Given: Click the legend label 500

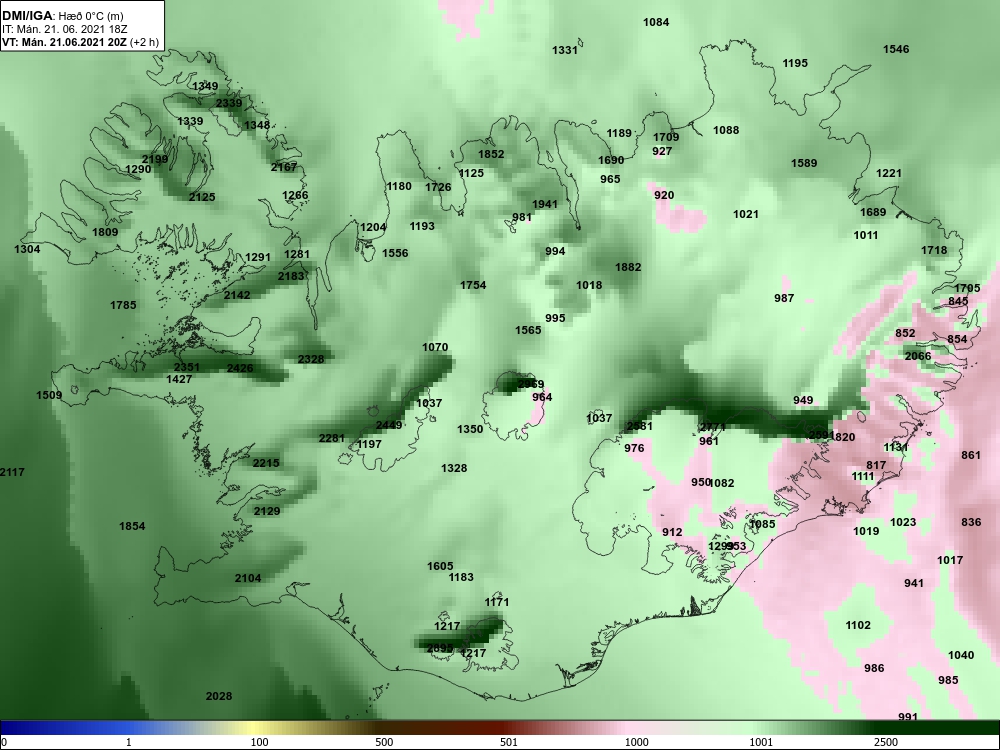Looking at the screenshot, I should (x=385, y=742).
